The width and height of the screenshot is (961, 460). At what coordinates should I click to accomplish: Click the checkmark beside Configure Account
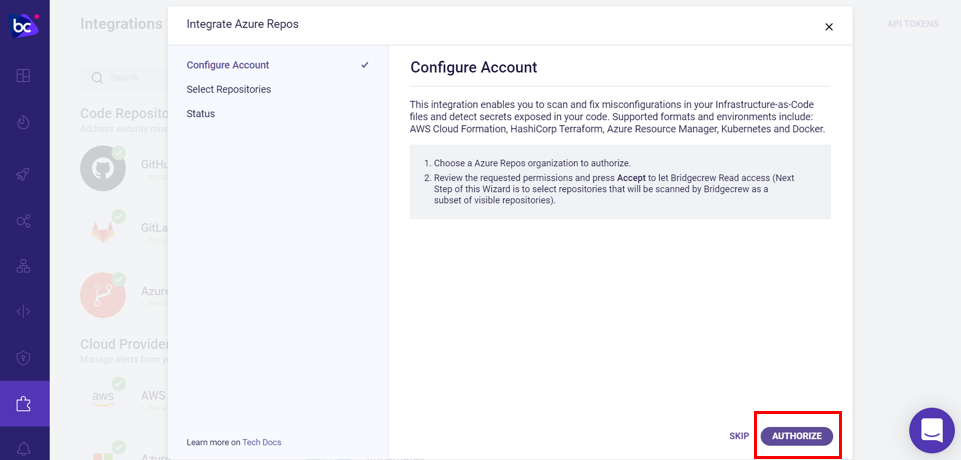(x=365, y=65)
